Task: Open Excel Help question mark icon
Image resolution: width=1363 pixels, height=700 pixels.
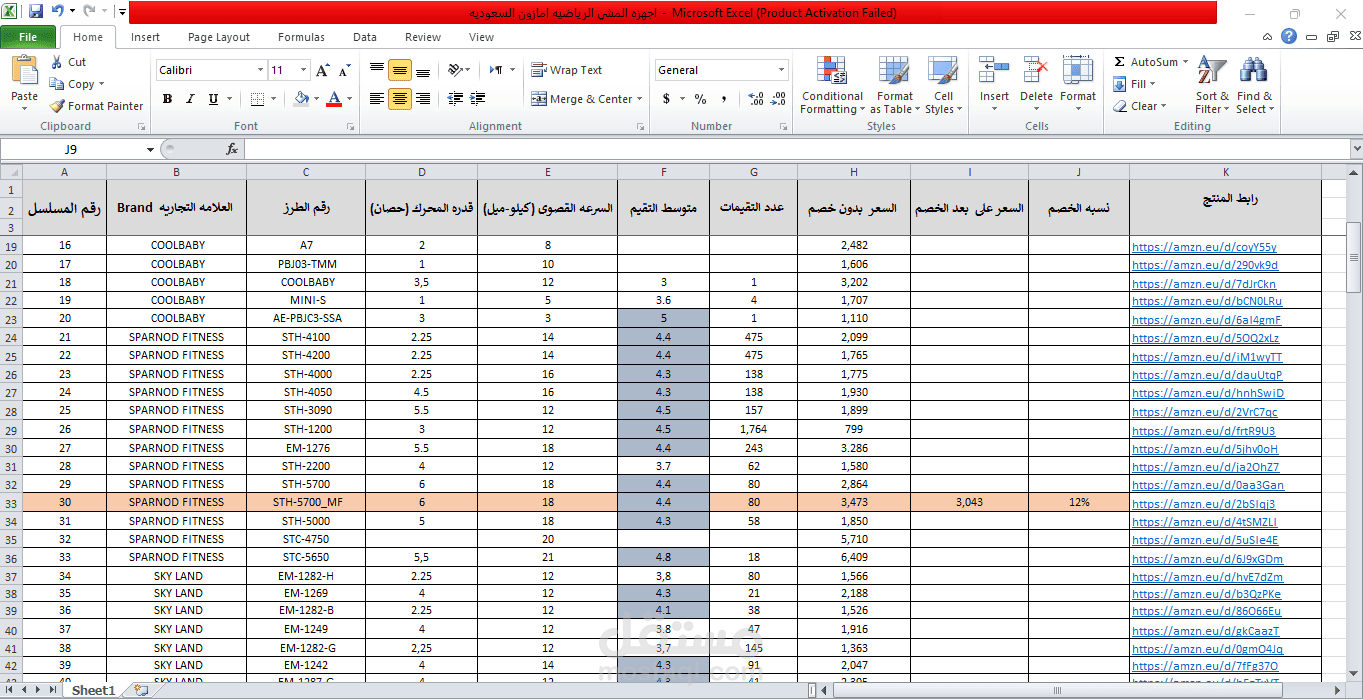Action: click(x=1289, y=37)
